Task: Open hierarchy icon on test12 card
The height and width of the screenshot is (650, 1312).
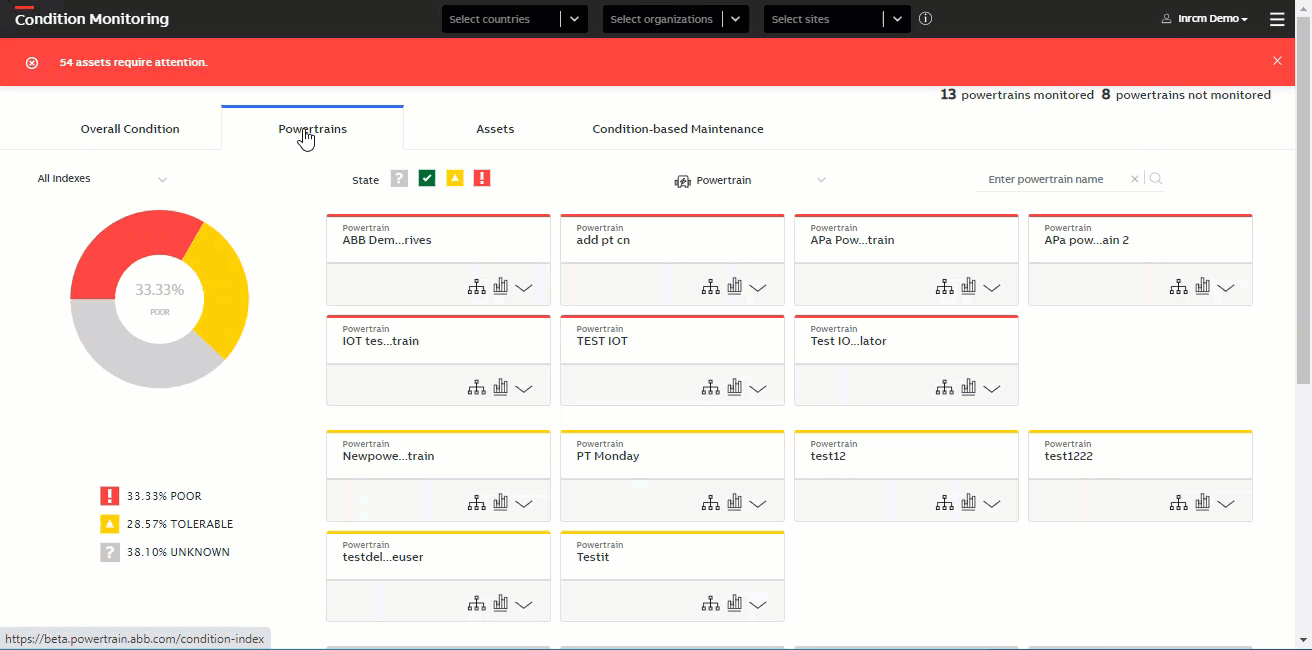Action: click(x=944, y=503)
